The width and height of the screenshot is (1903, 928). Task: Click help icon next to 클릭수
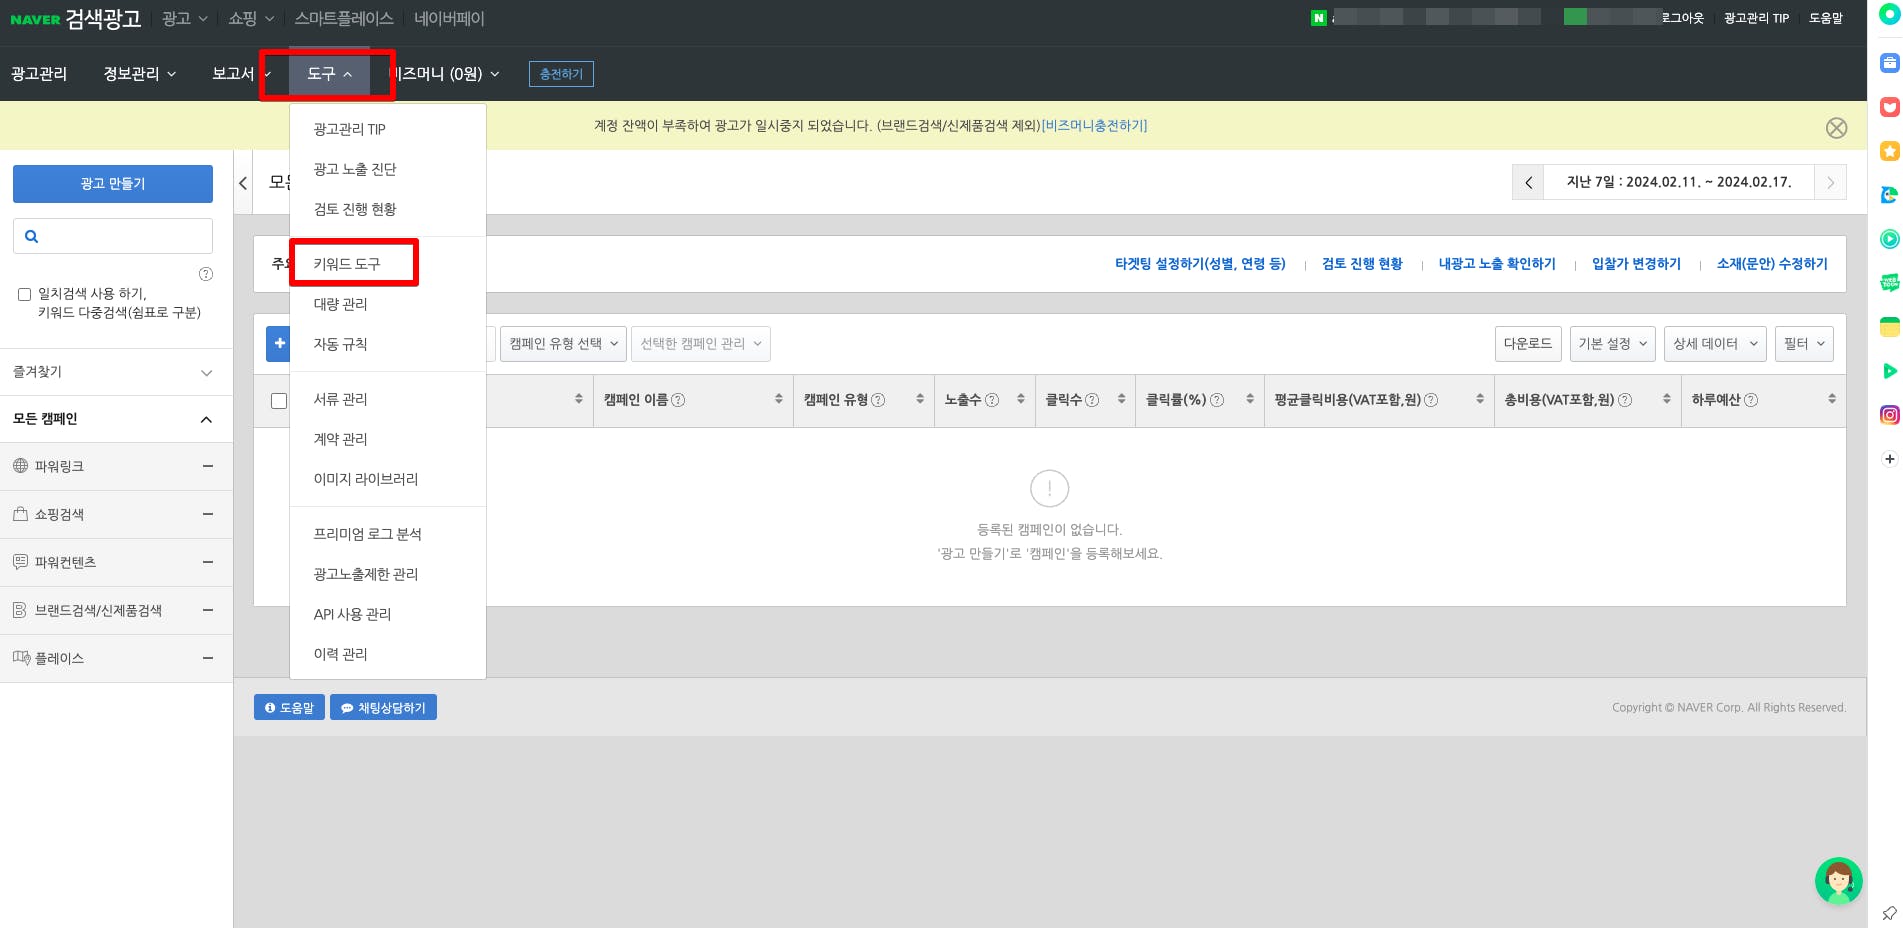(1092, 400)
